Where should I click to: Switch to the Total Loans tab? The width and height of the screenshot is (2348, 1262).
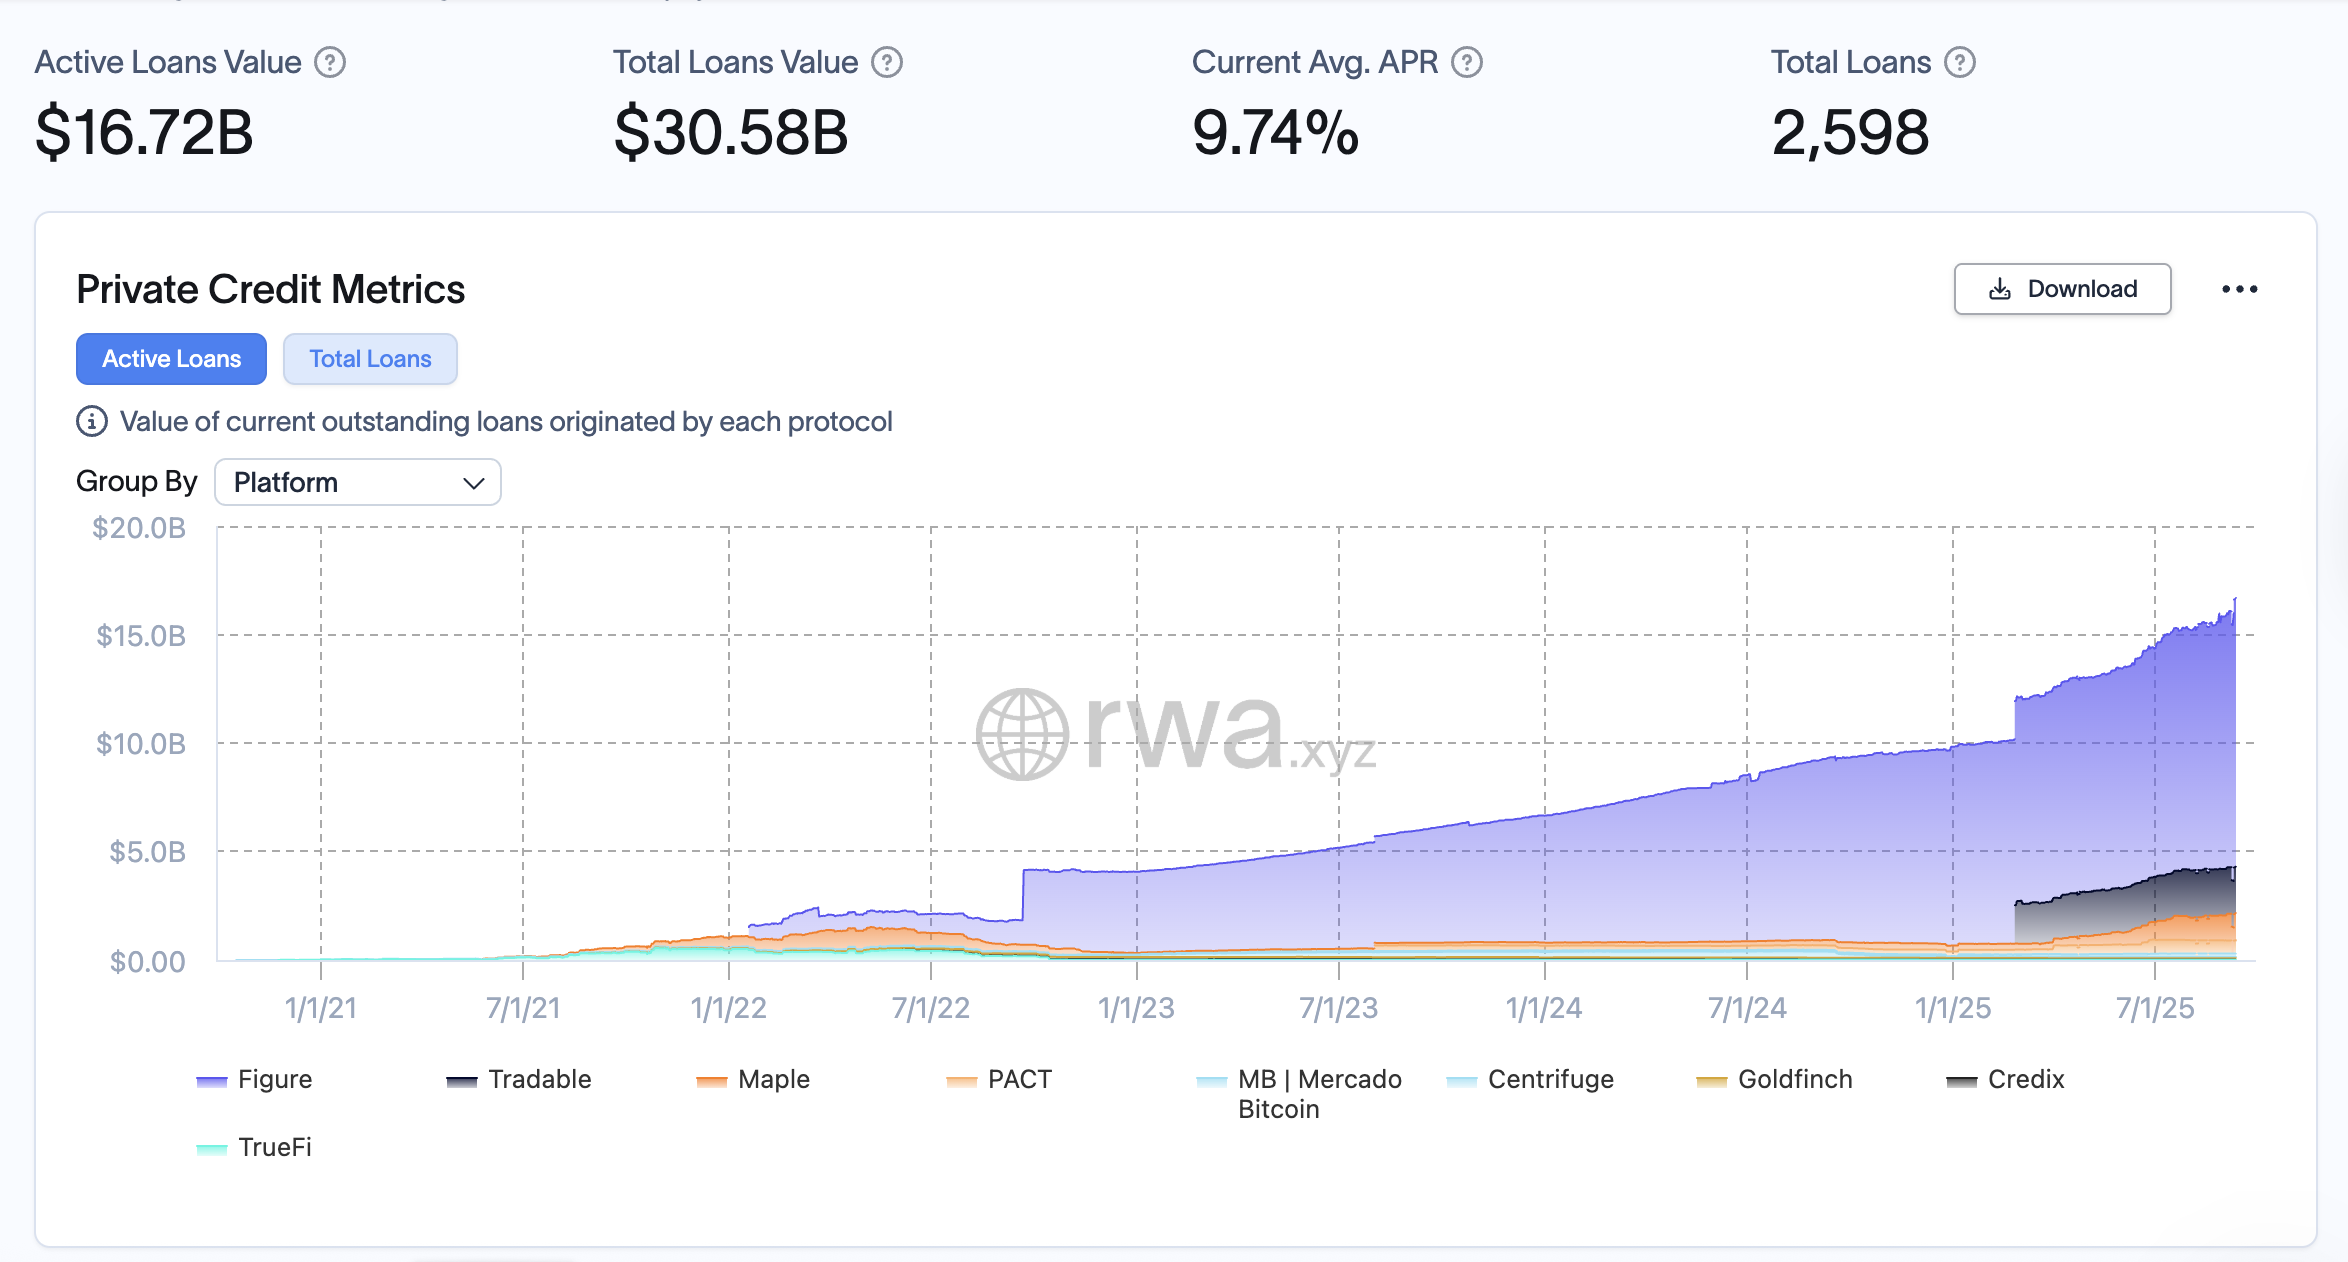(x=370, y=358)
